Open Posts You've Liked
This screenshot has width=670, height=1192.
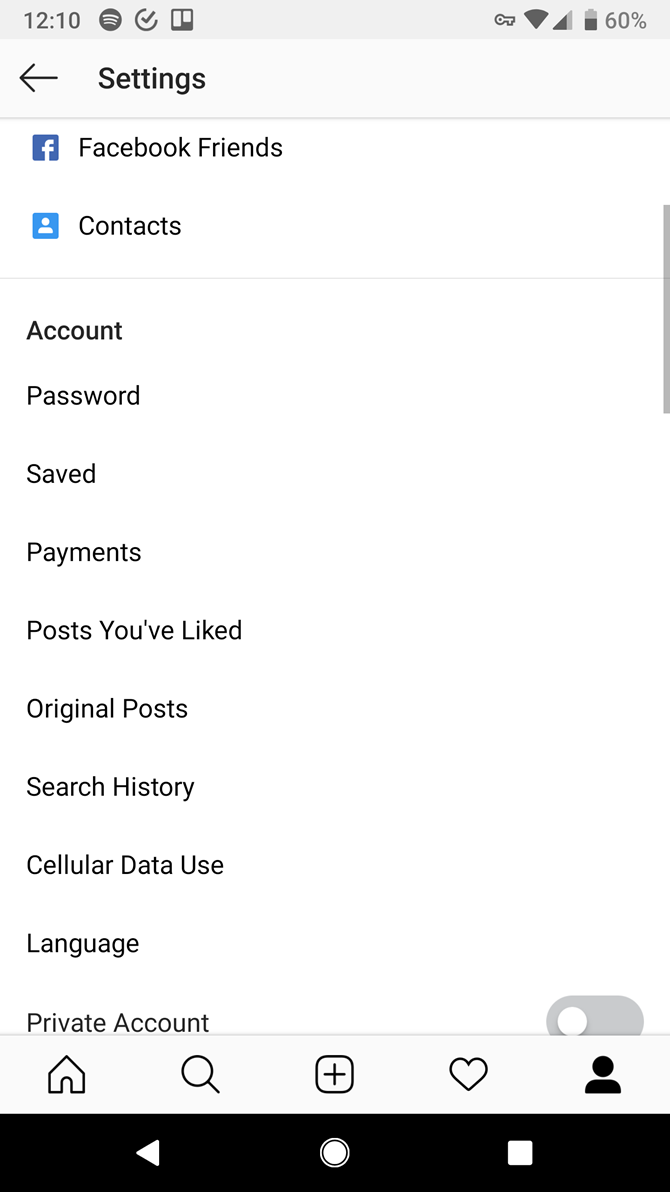(134, 630)
